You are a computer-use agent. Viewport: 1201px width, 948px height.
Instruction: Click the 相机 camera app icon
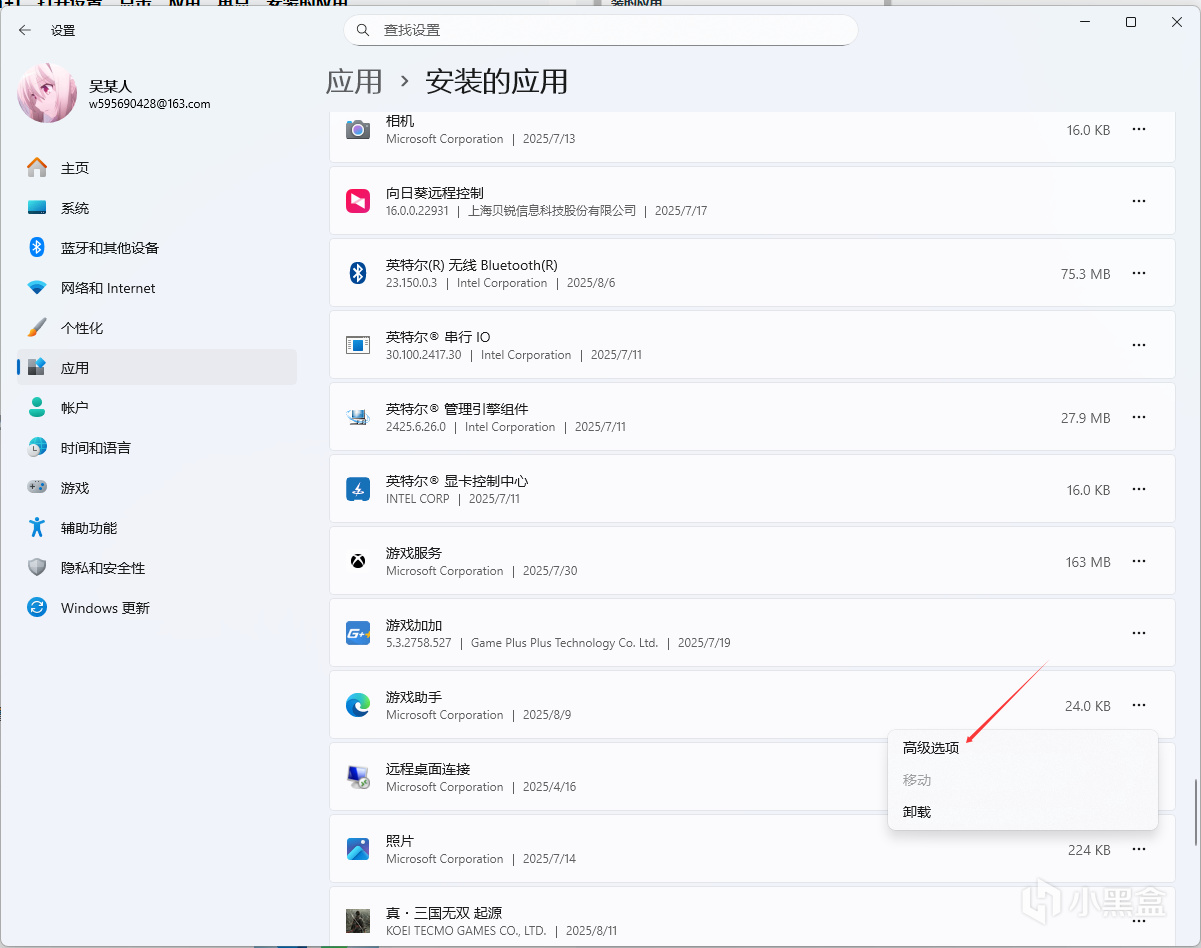tap(358, 129)
